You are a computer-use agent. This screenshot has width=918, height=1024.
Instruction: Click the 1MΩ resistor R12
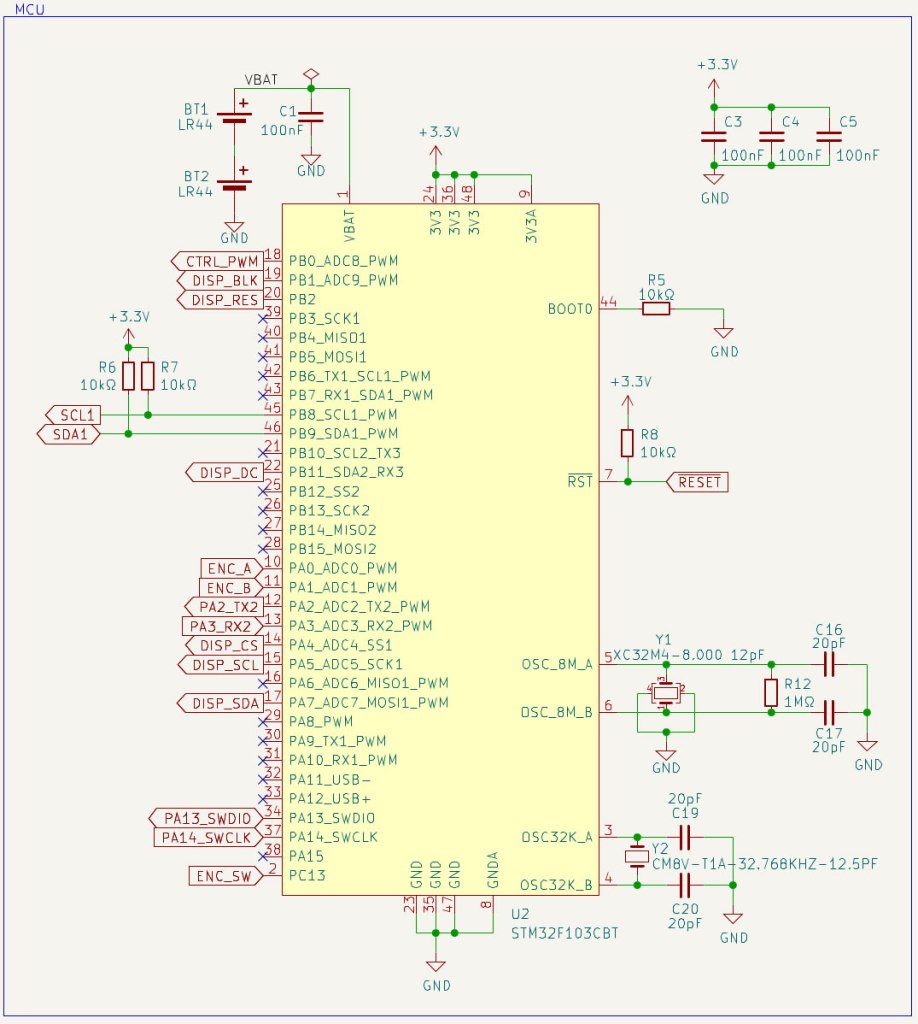pyautogui.click(x=771, y=692)
